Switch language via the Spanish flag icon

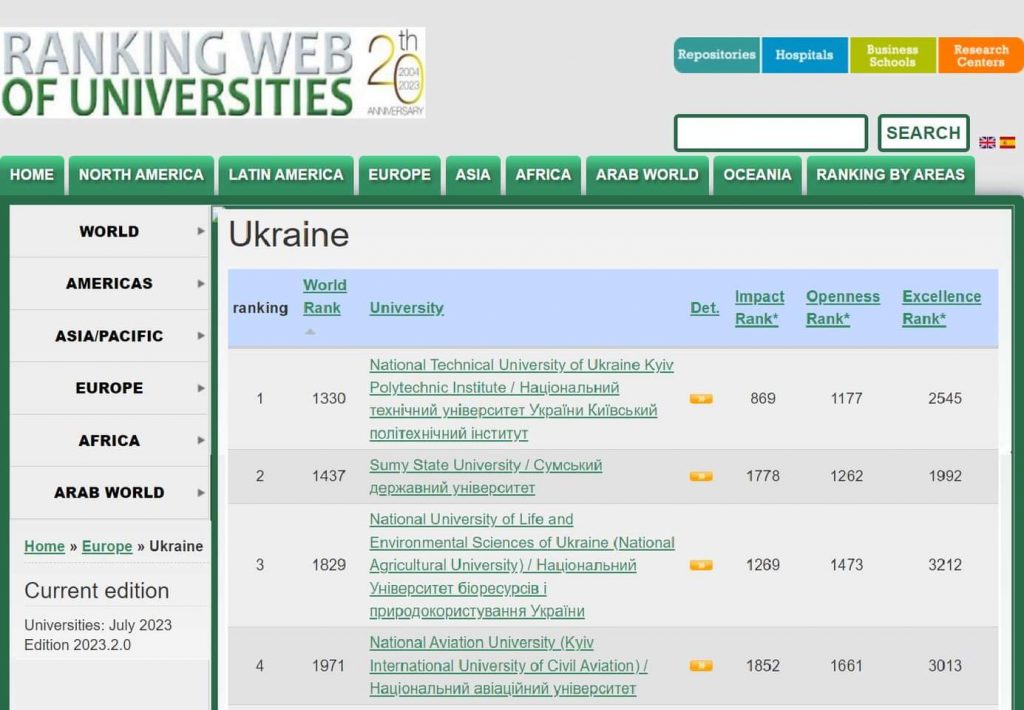(x=1007, y=142)
